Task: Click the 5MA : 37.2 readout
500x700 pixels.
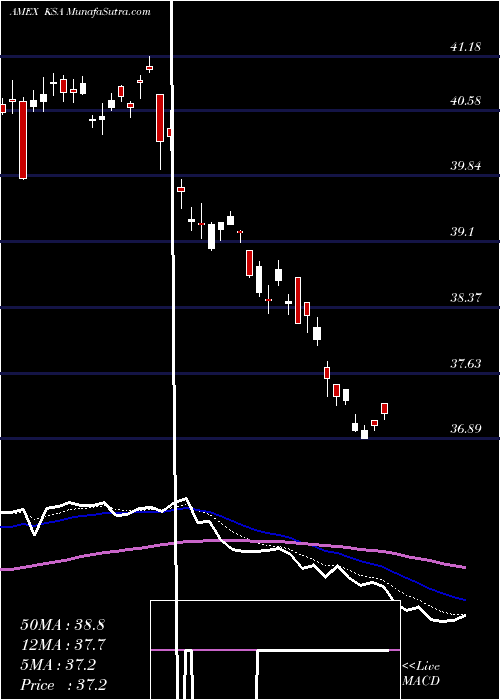Action: pyautogui.click(x=58, y=665)
